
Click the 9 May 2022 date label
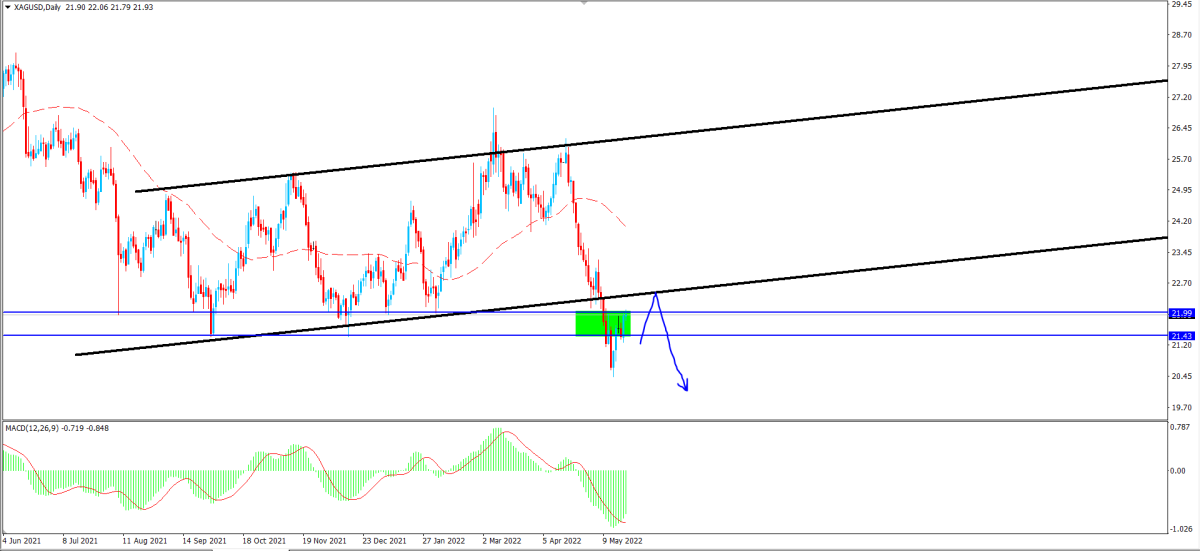pyautogui.click(x=622, y=541)
